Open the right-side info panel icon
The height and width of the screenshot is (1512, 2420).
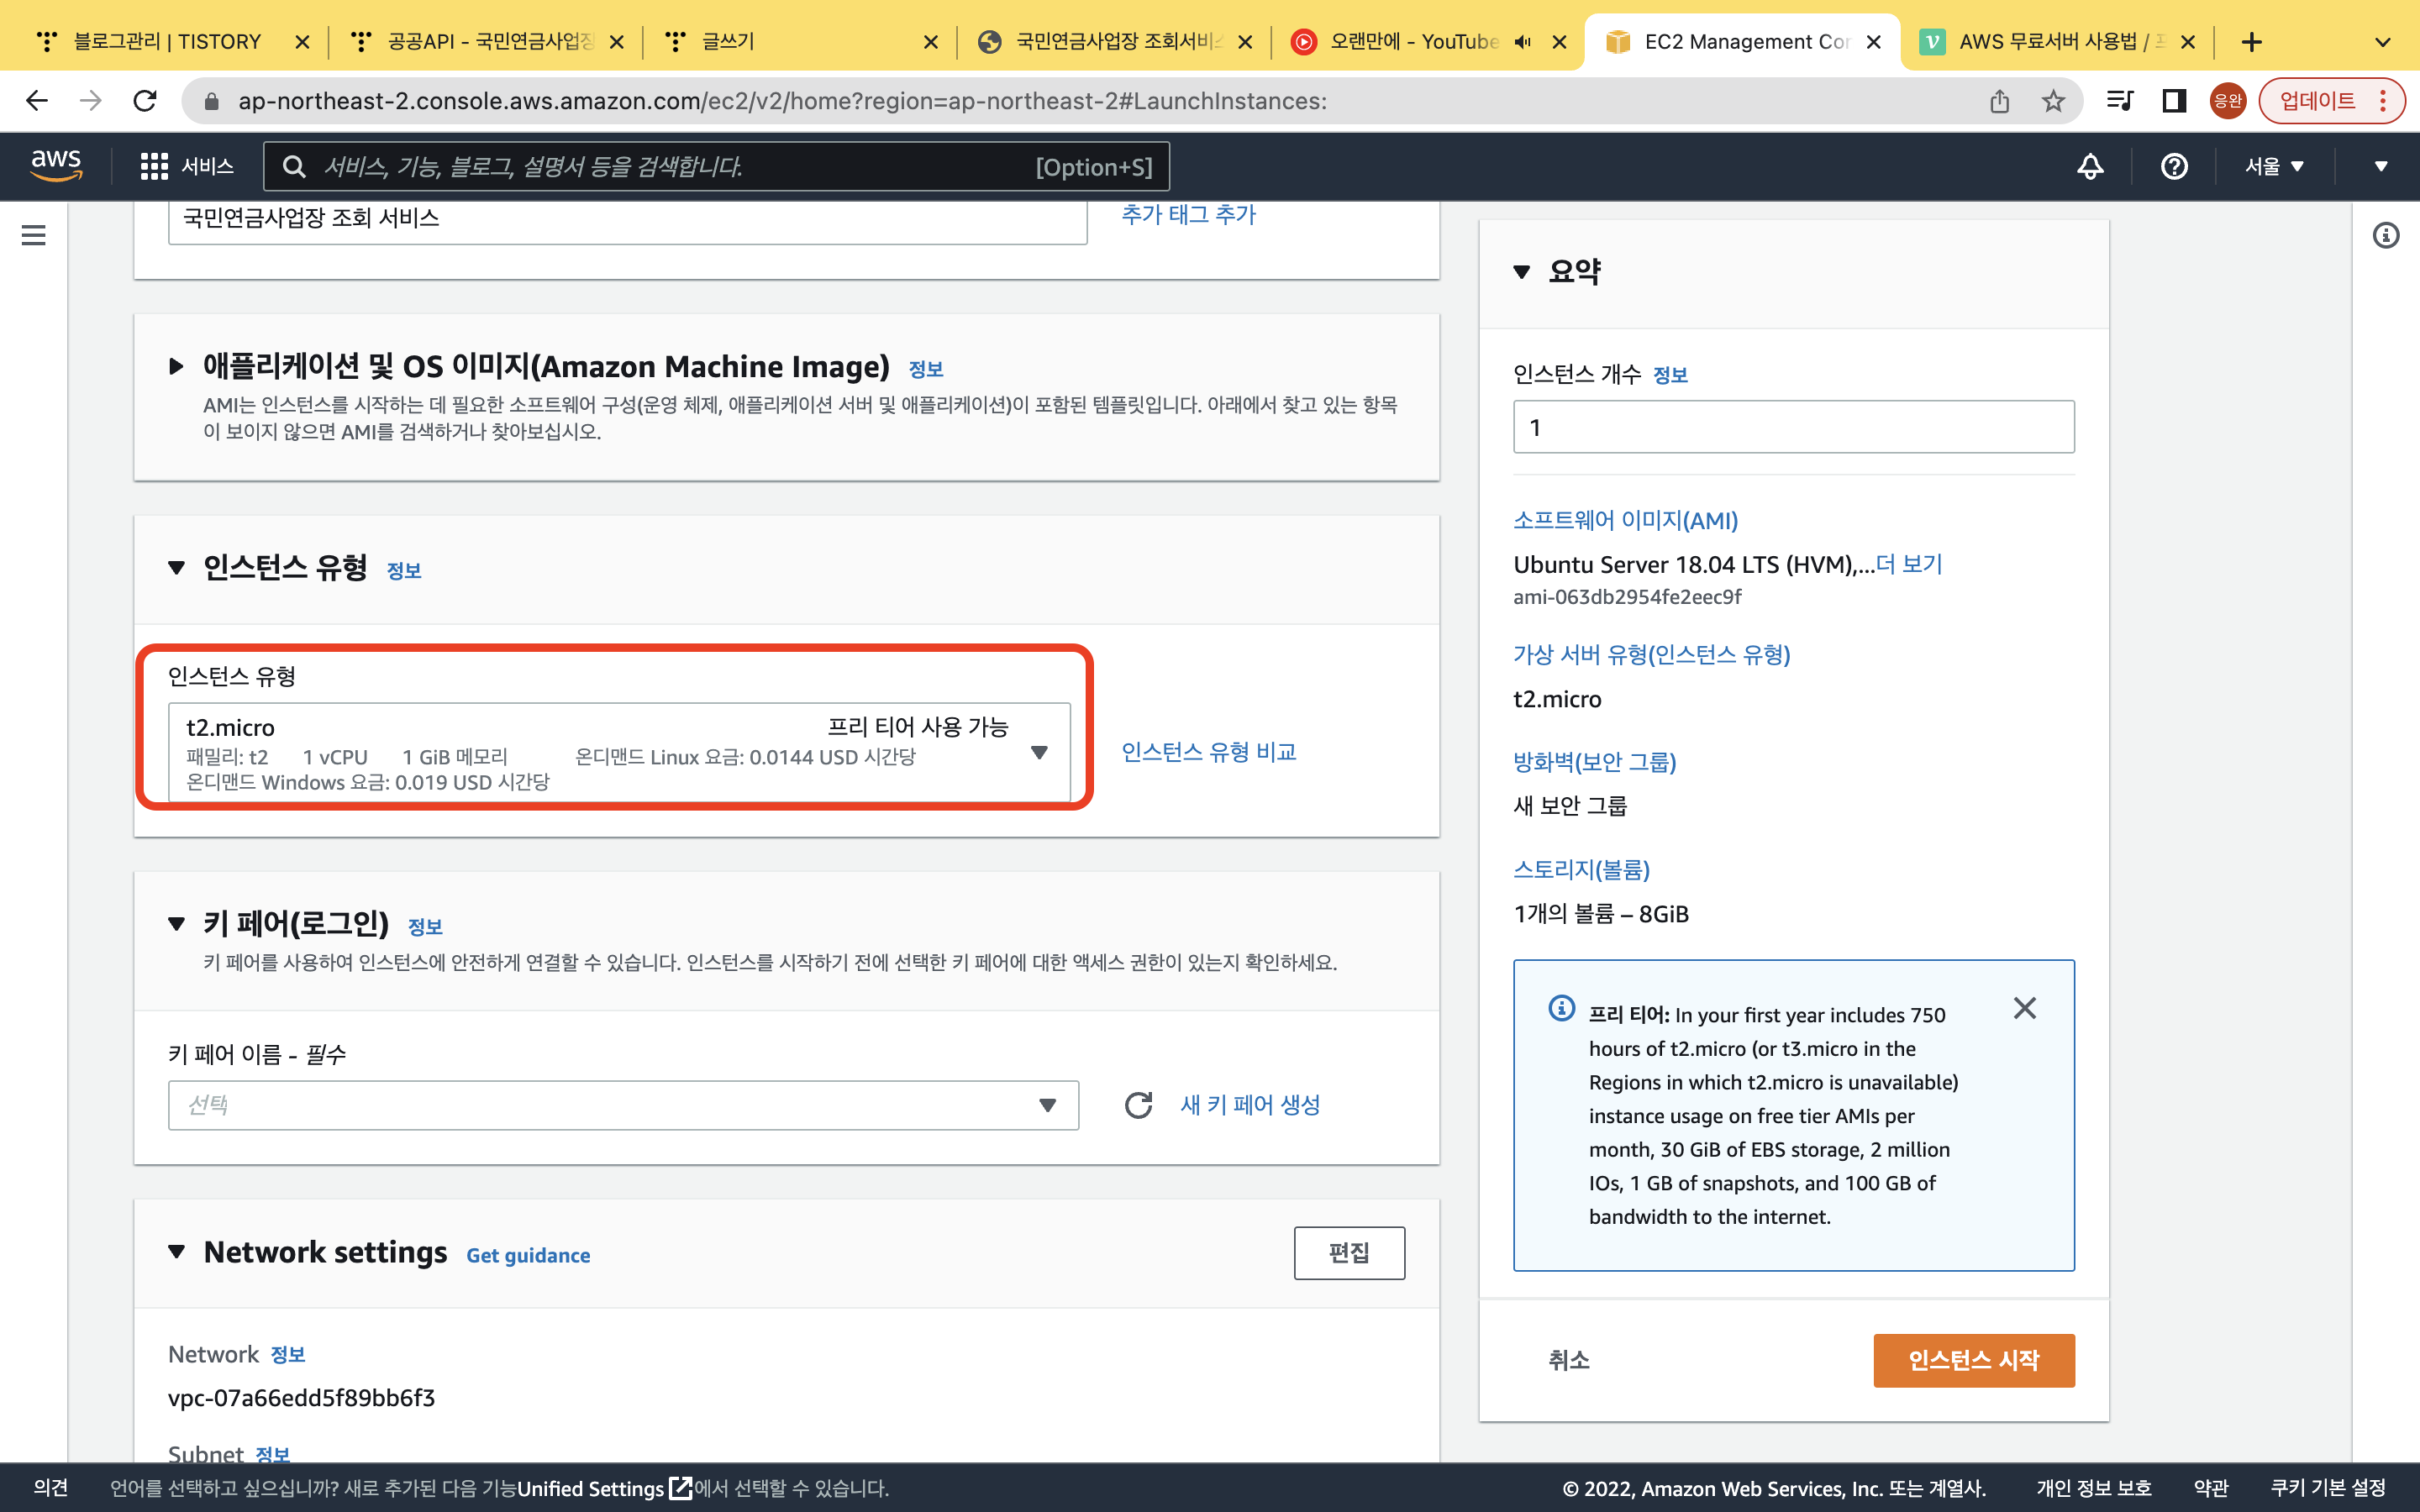click(2386, 235)
